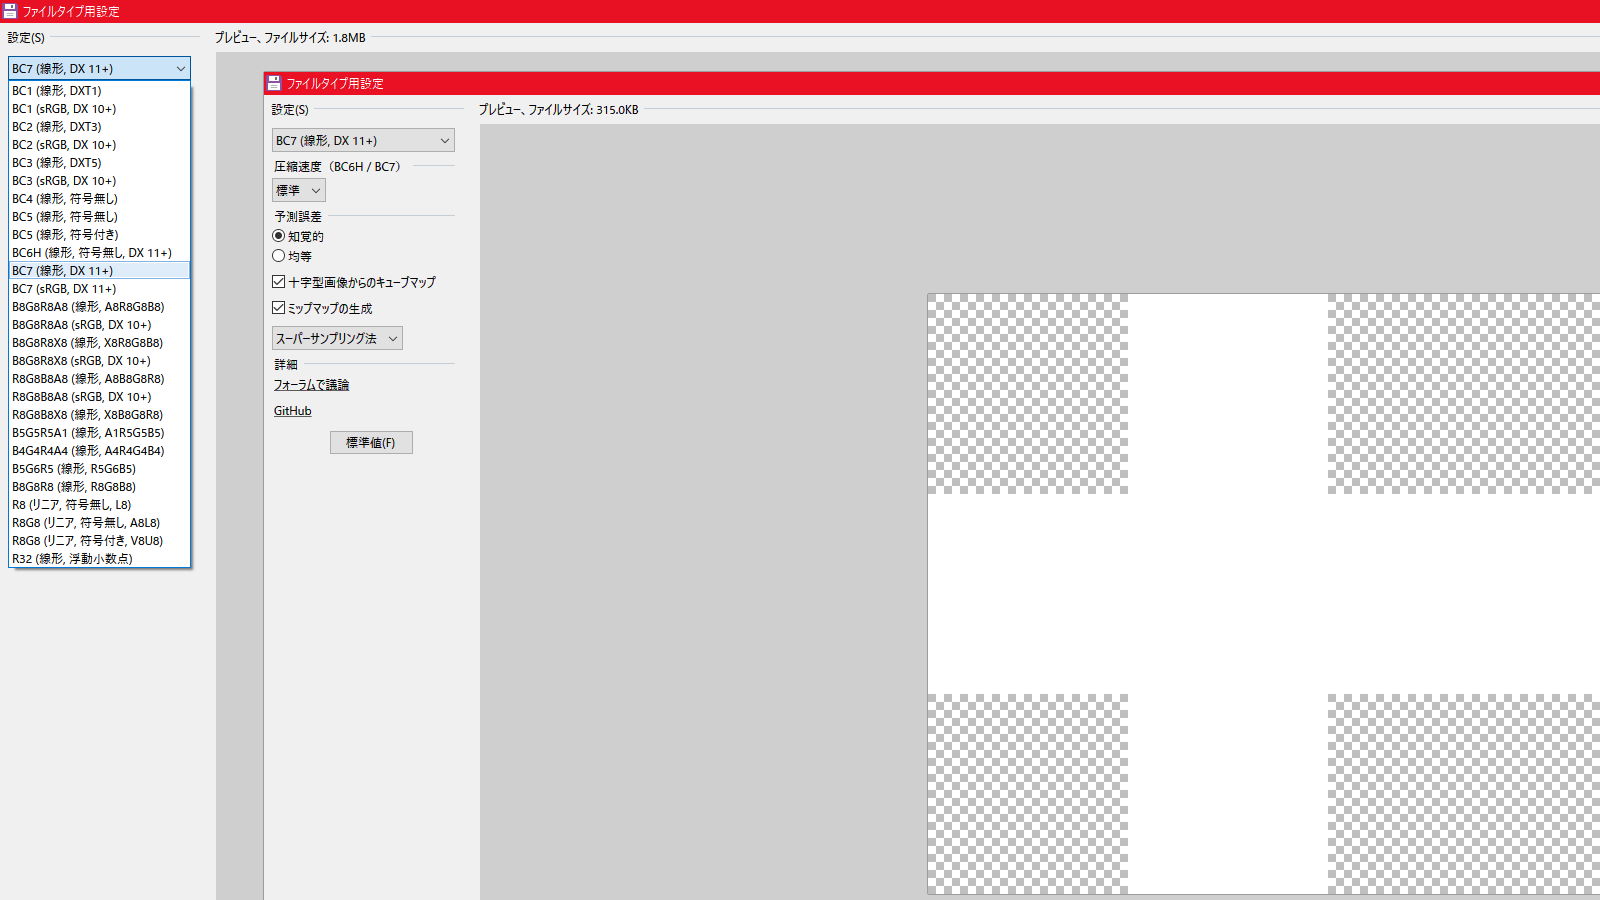This screenshot has width=1600, height=900.
Task: Select R8G8 (リニア, 符号付き, V8U8) format
Action: 99,540
